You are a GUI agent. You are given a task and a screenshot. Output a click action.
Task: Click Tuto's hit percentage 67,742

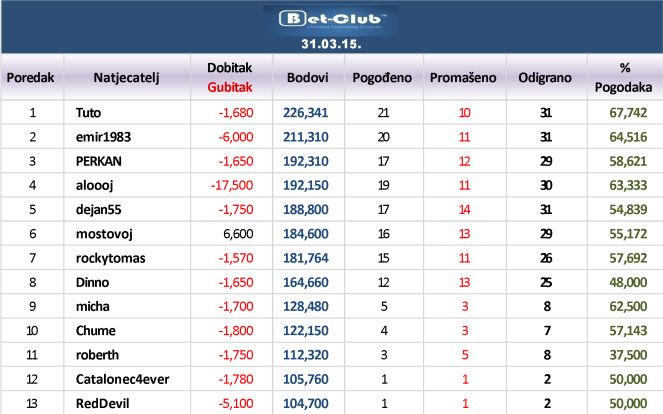(627, 113)
